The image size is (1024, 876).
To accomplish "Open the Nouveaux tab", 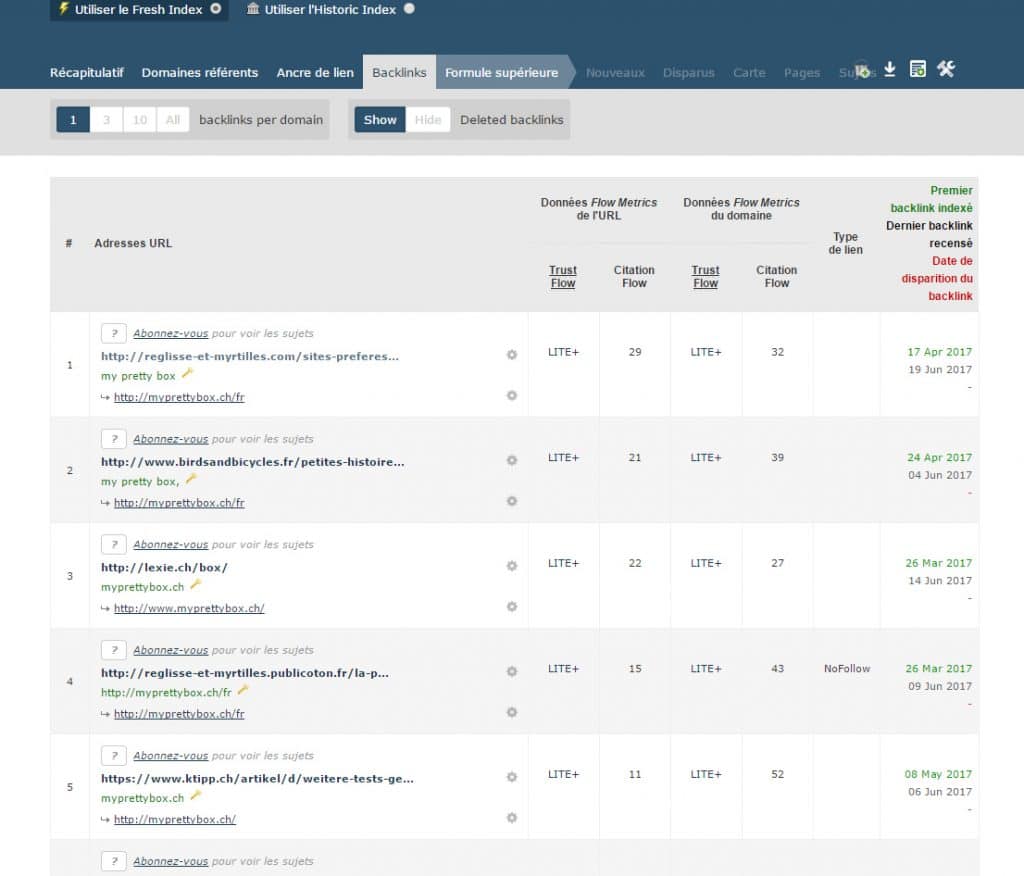I will click(x=615, y=73).
